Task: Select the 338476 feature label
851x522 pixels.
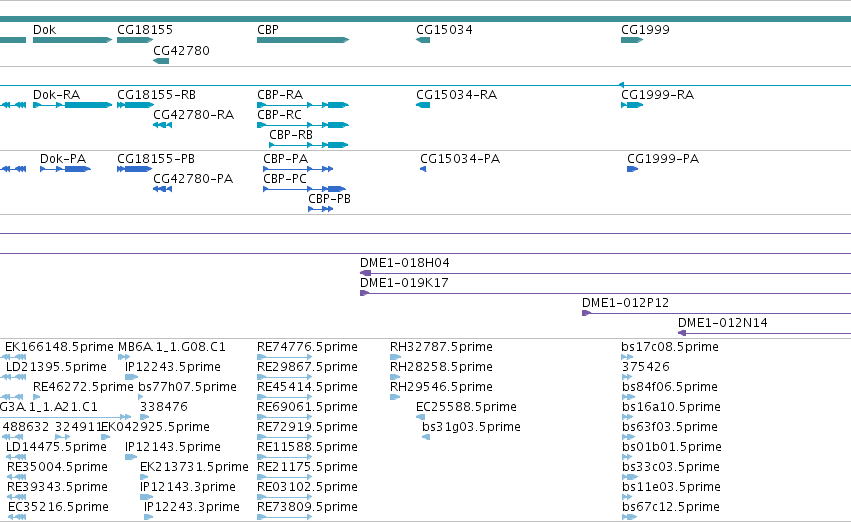Action: click(x=163, y=407)
